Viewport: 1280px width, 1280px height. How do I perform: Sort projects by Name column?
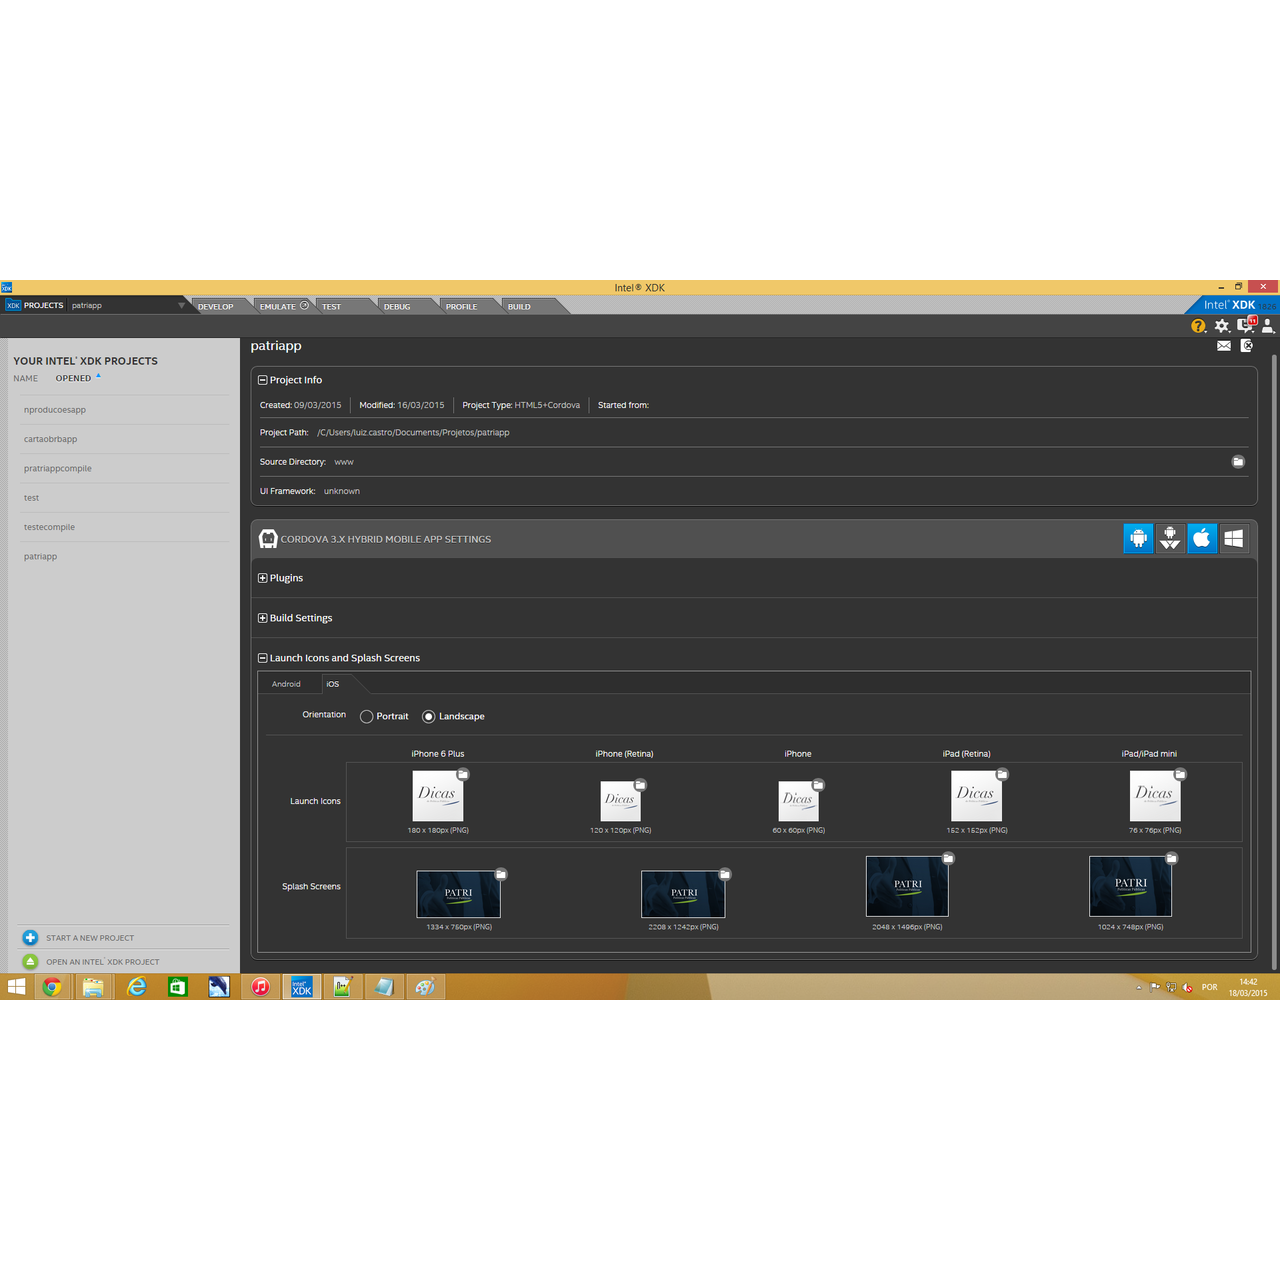click(x=26, y=378)
